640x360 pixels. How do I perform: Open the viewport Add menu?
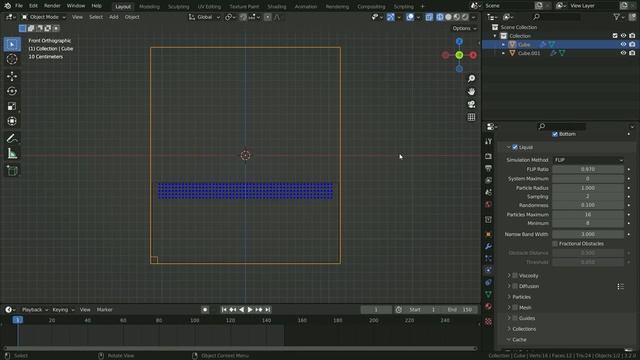[113, 17]
